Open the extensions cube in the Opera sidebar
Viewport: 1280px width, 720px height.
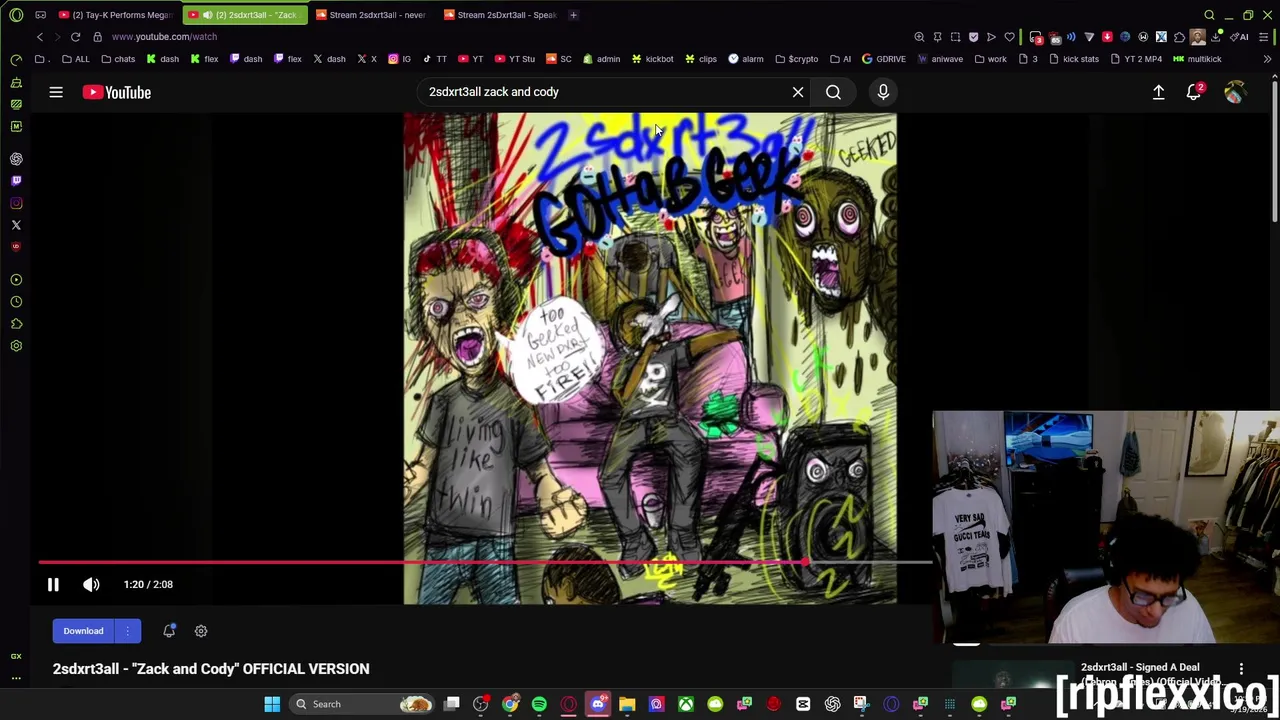pyautogui.click(x=16, y=324)
